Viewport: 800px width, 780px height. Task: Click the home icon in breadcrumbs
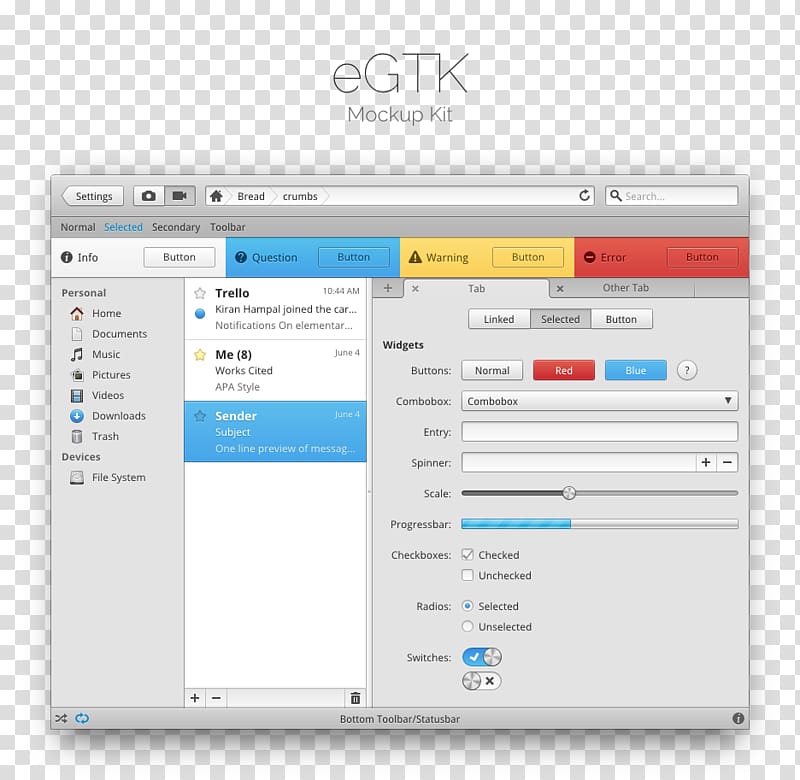[216, 196]
